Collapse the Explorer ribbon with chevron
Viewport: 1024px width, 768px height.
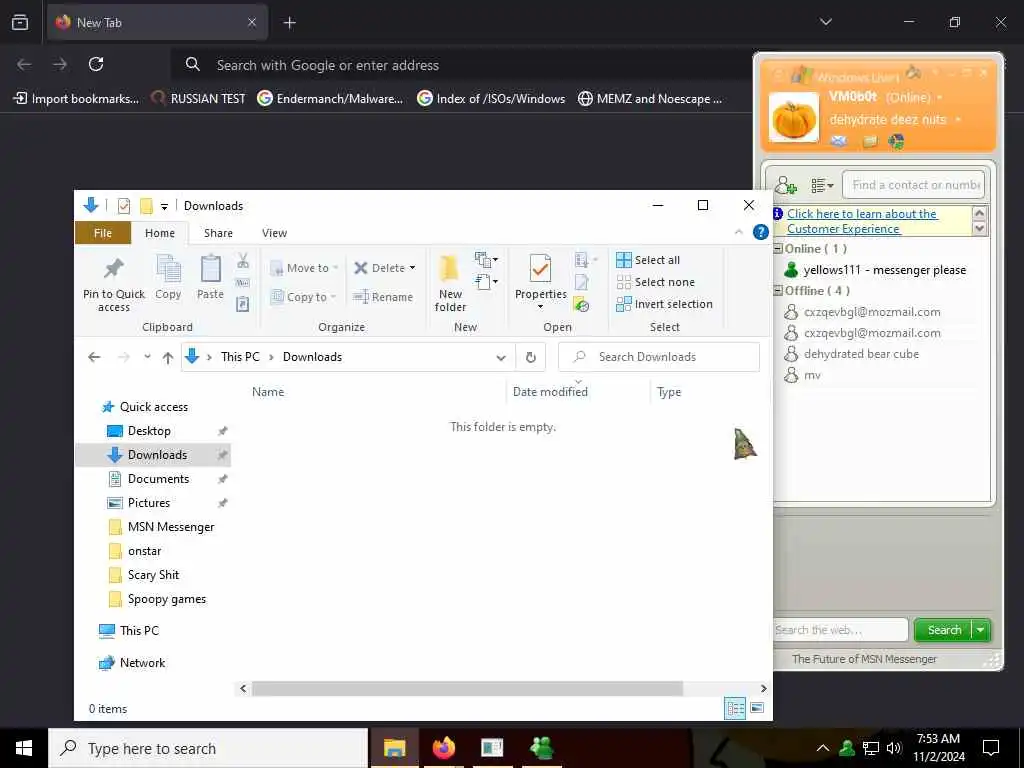(x=739, y=232)
